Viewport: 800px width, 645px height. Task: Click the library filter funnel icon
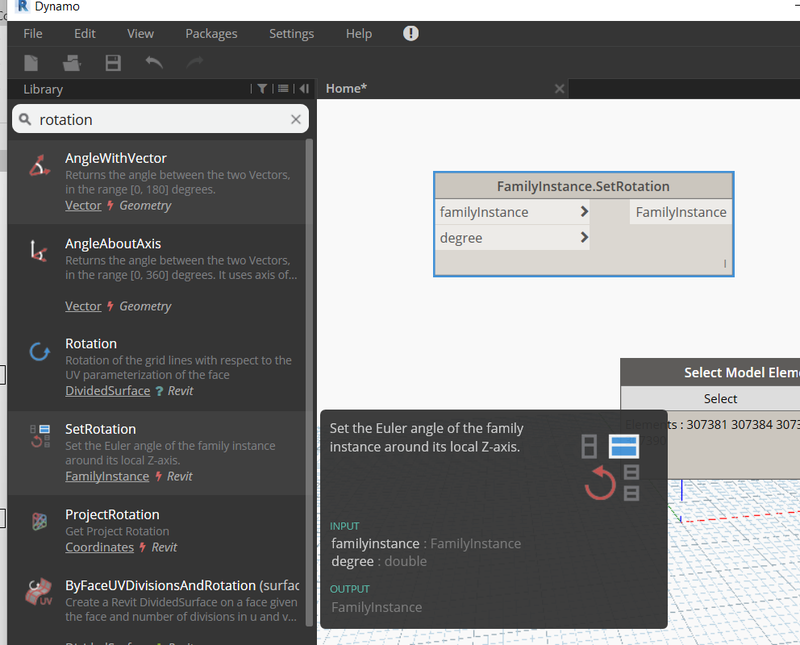point(262,89)
